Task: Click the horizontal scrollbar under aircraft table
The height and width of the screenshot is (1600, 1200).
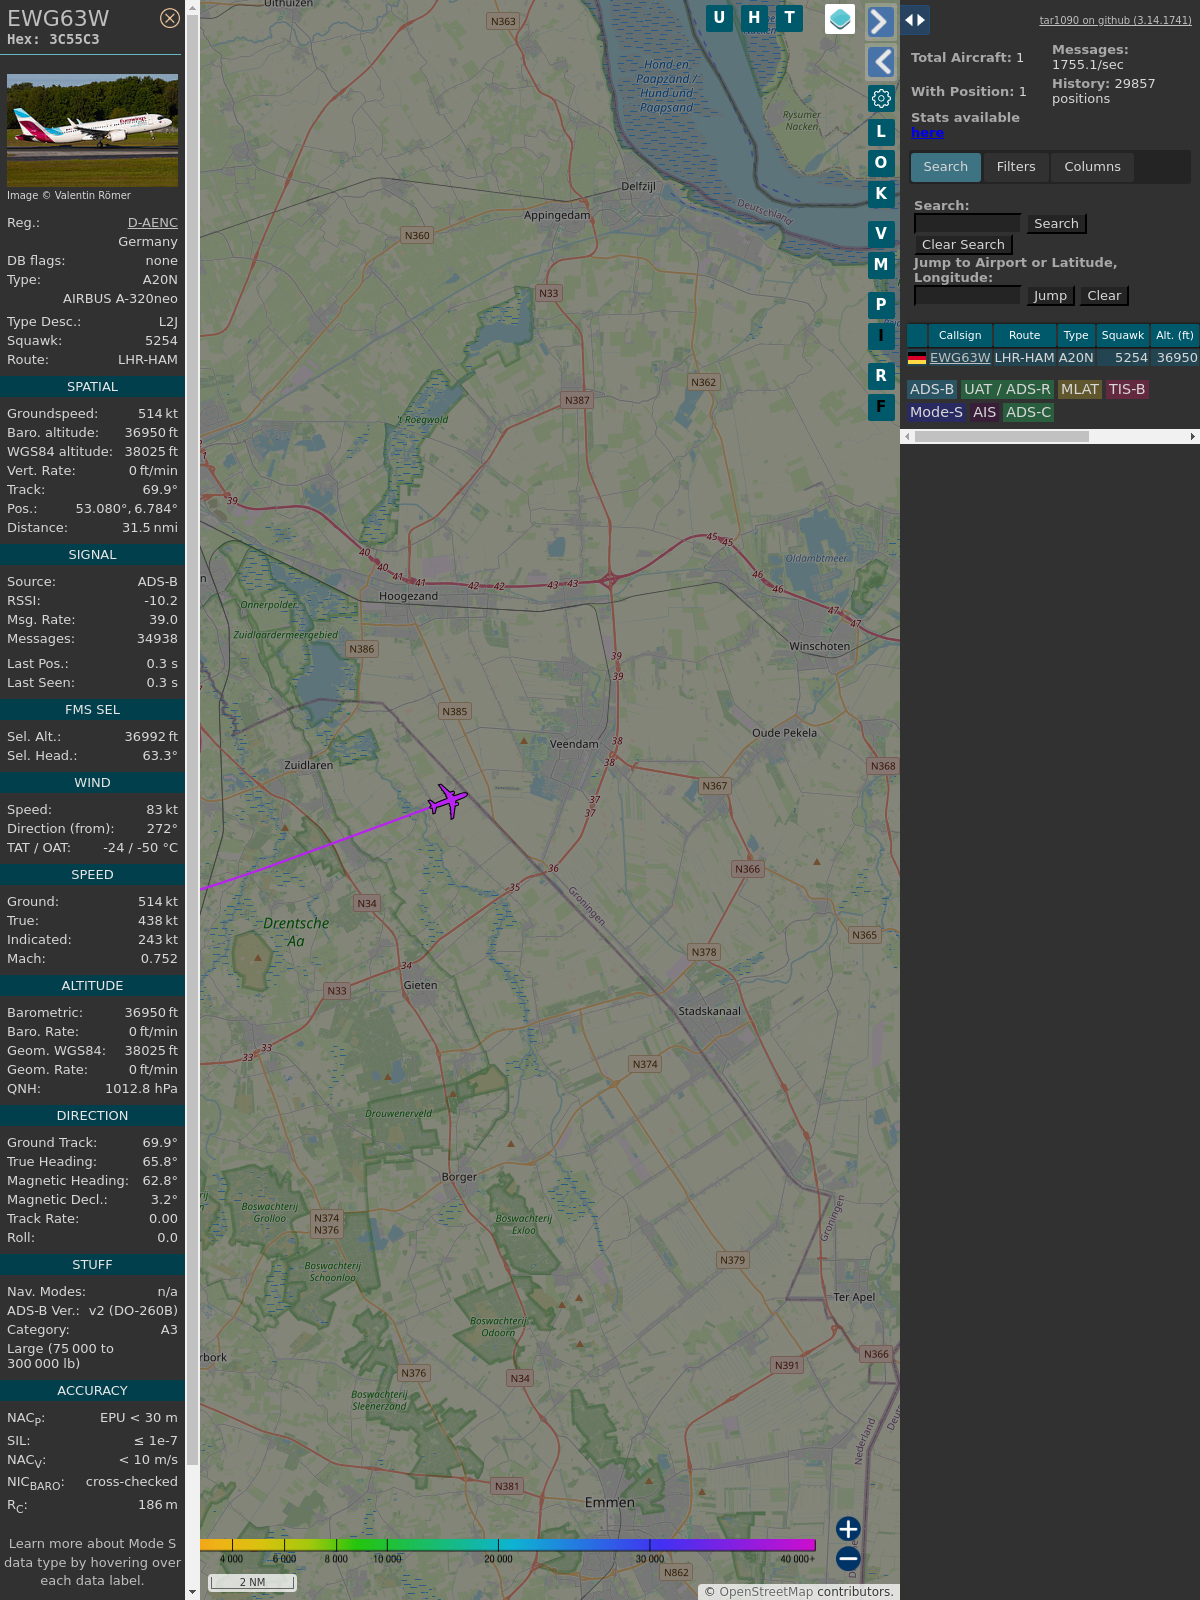Action: [x=1001, y=437]
